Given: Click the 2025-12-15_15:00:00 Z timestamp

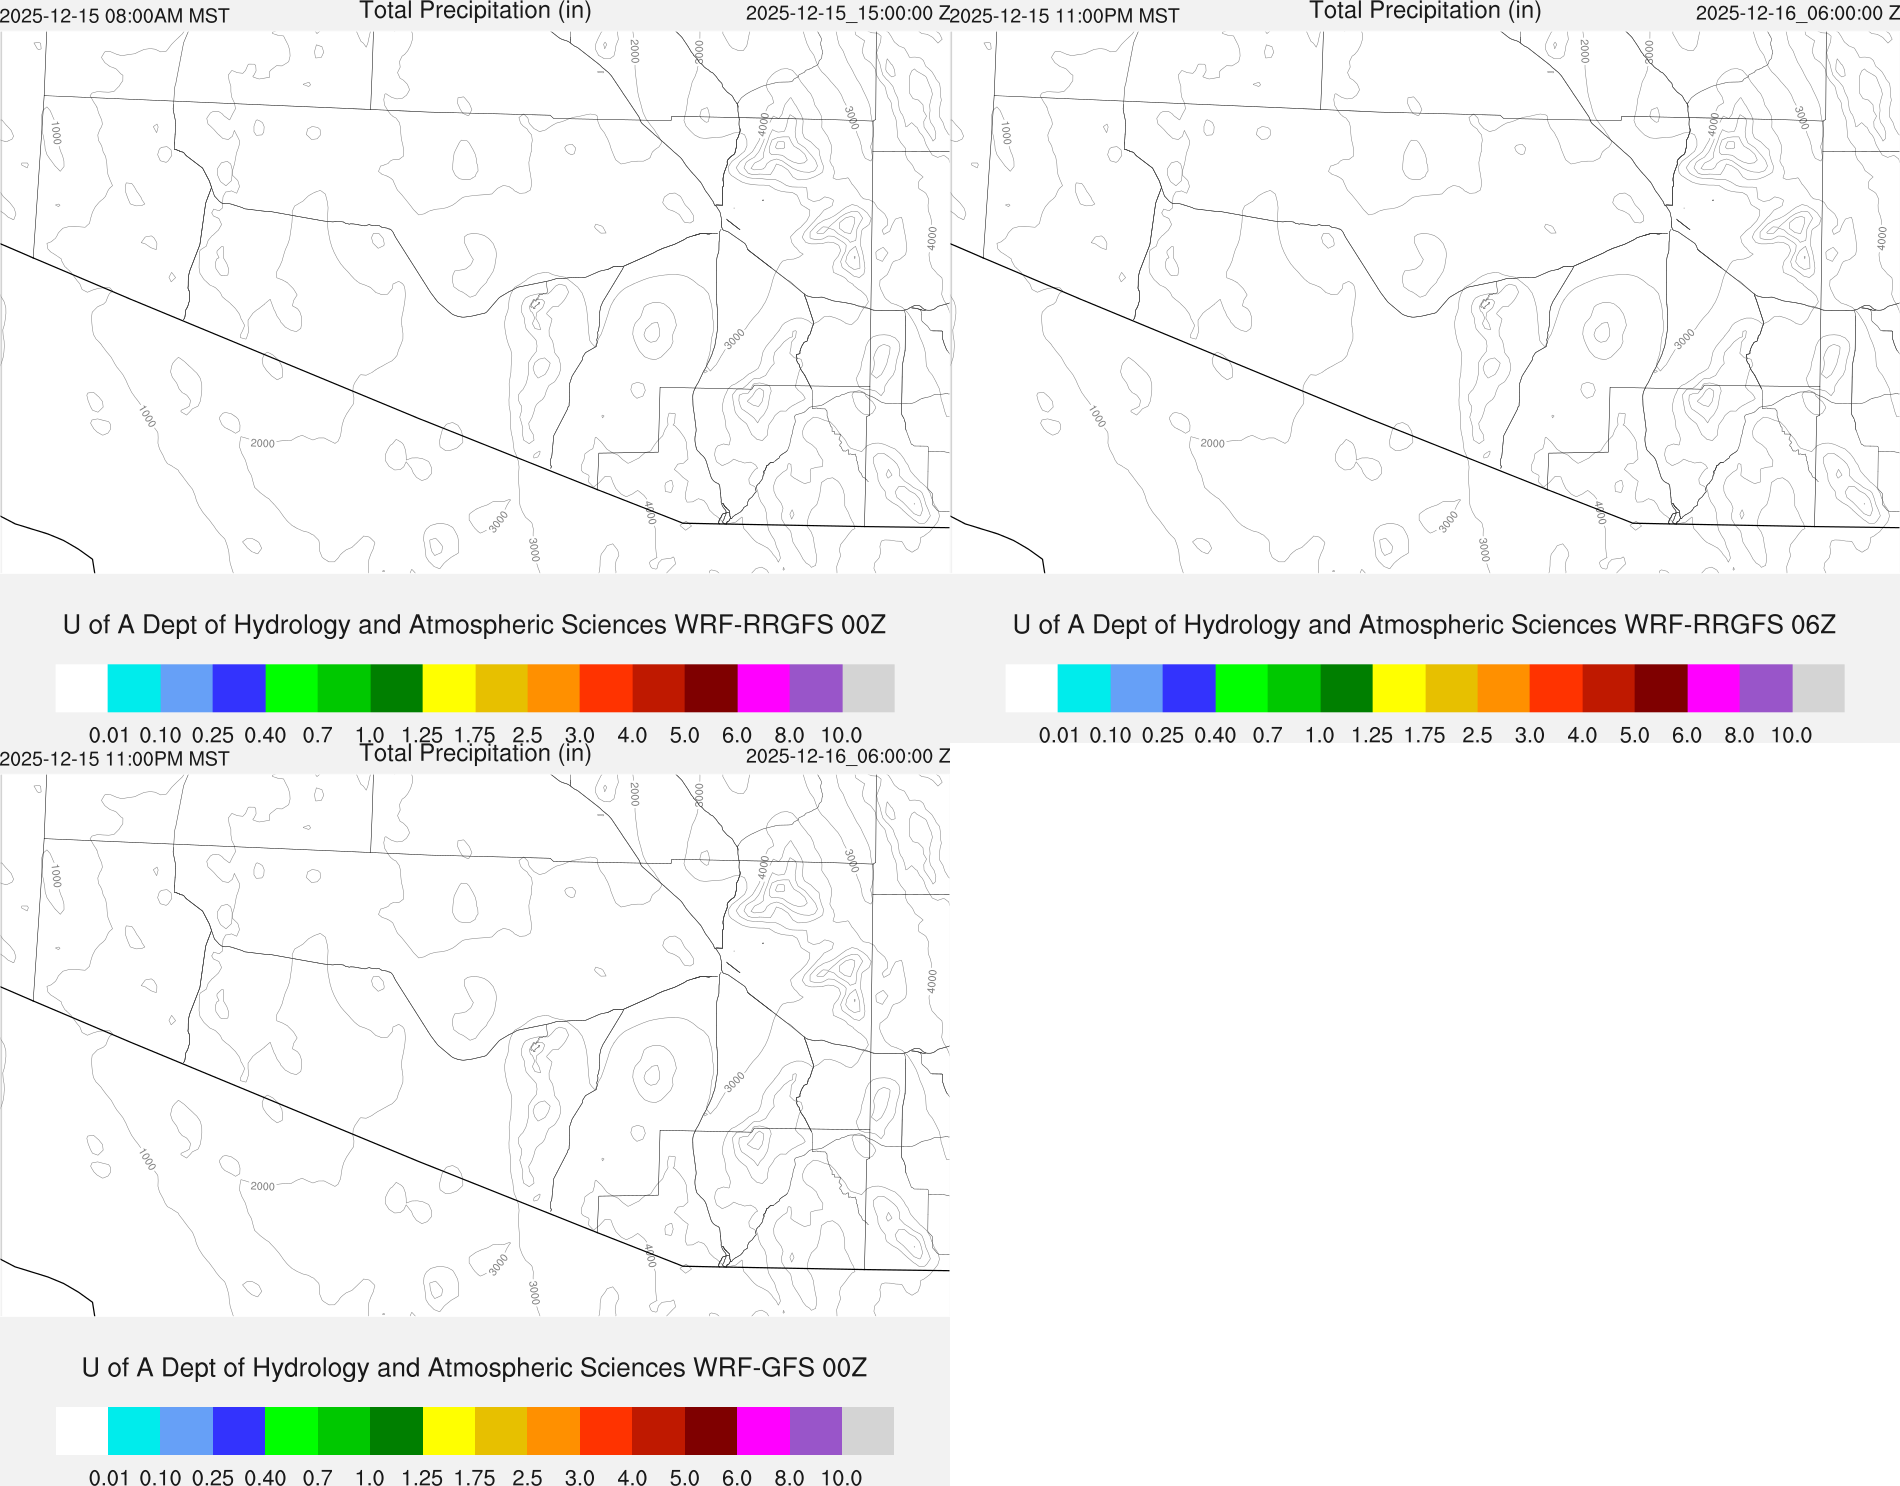Looking at the screenshot, I should (x=847, y=14).
